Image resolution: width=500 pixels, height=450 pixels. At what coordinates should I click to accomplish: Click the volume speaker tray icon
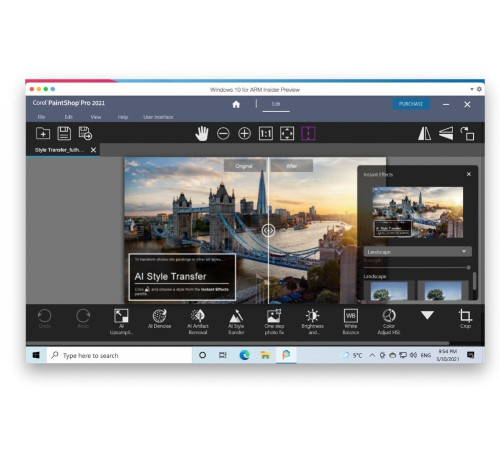click(413, 355)
